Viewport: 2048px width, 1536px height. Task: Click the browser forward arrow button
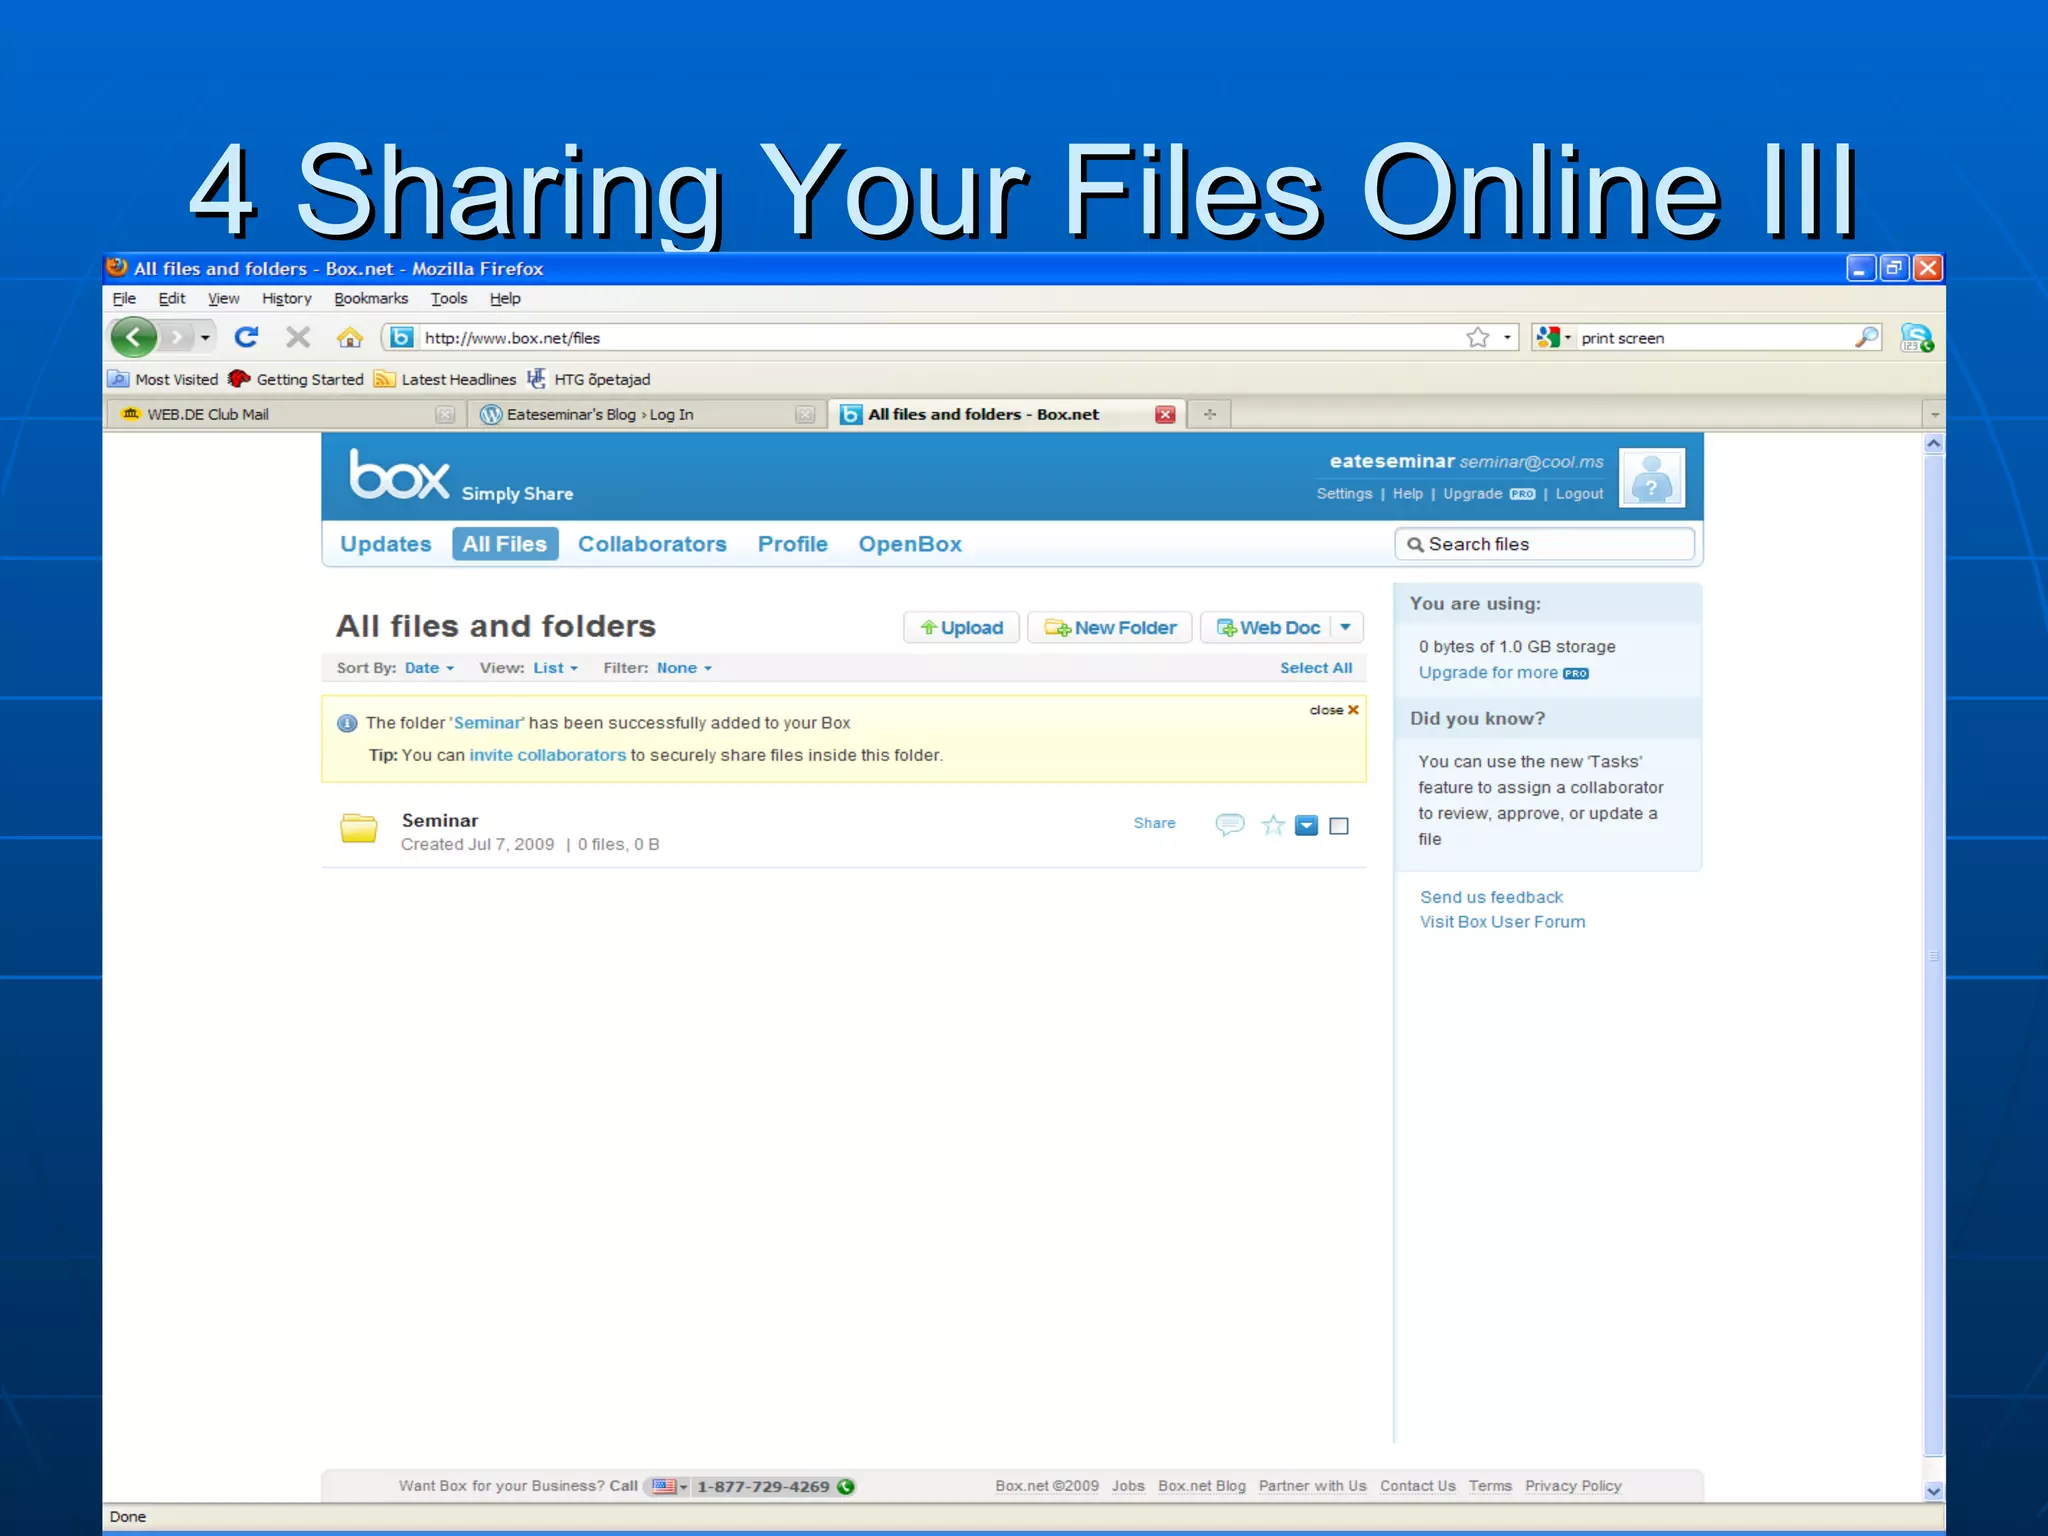pos(177,337)
